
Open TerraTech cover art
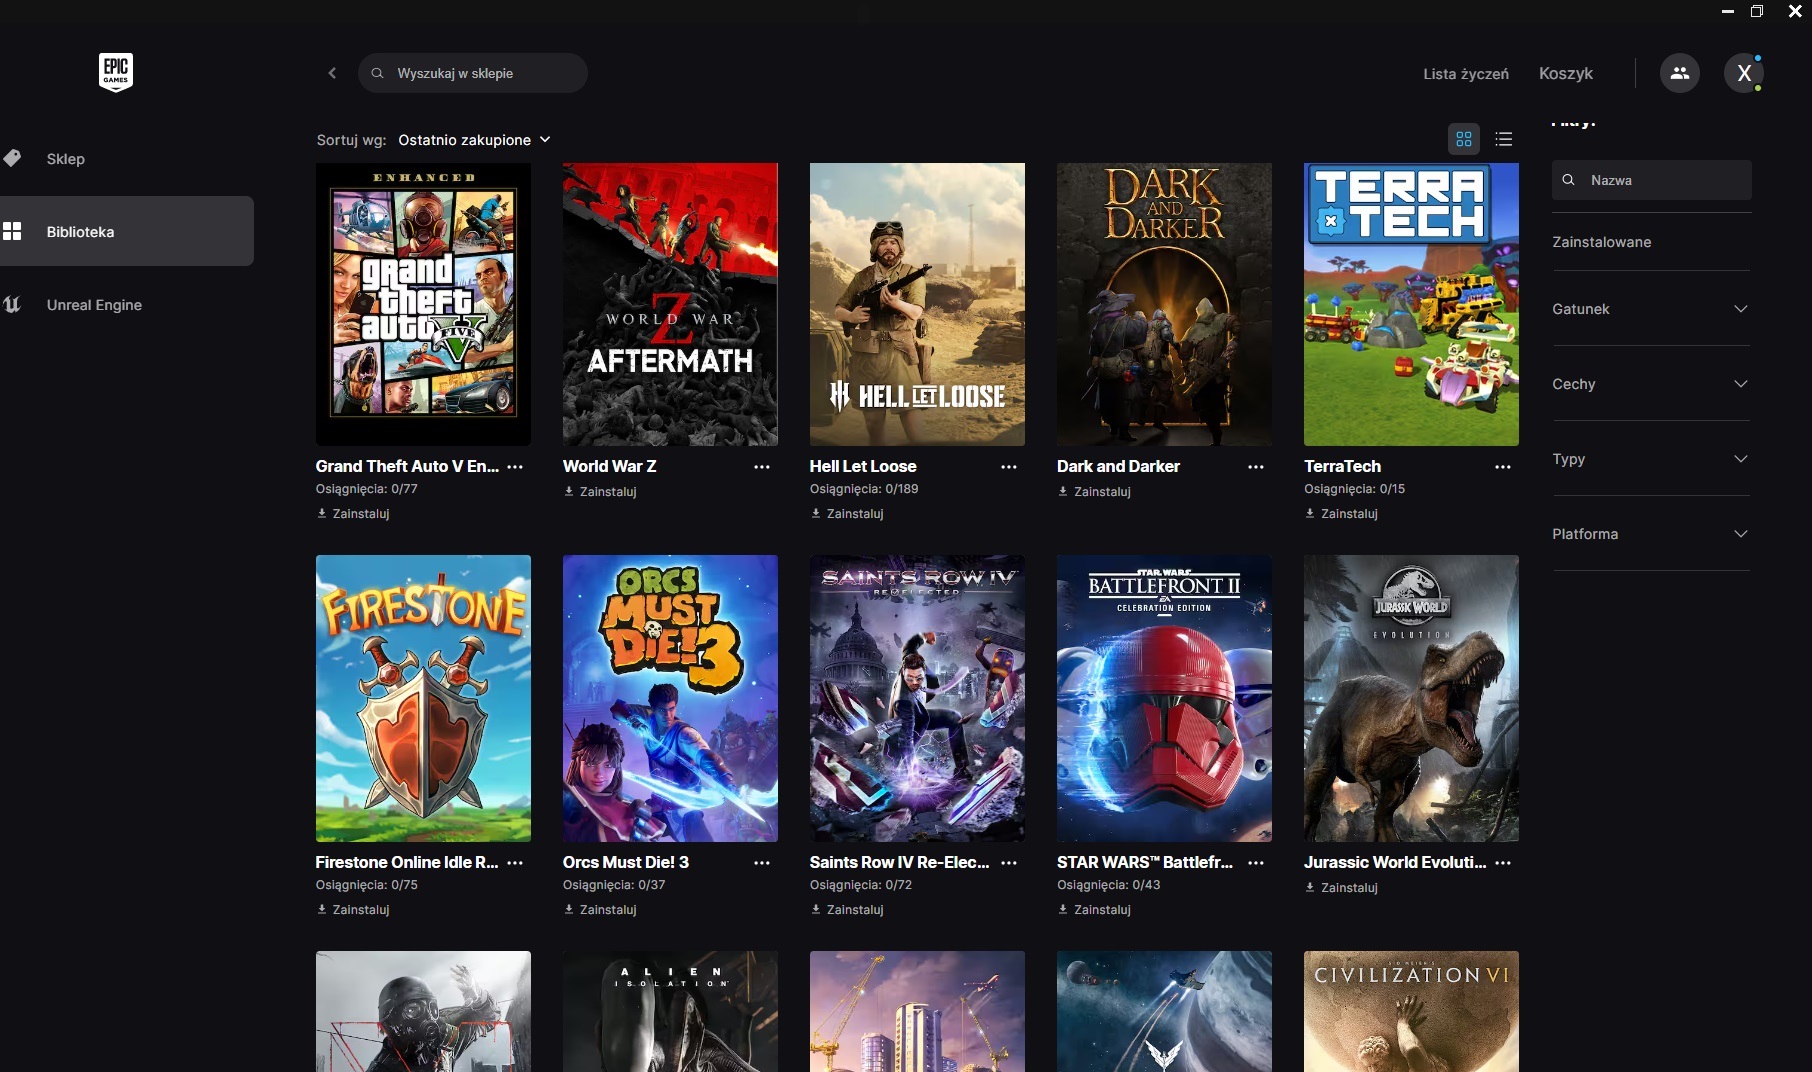pyautogui.click(x=1411, y=304)
